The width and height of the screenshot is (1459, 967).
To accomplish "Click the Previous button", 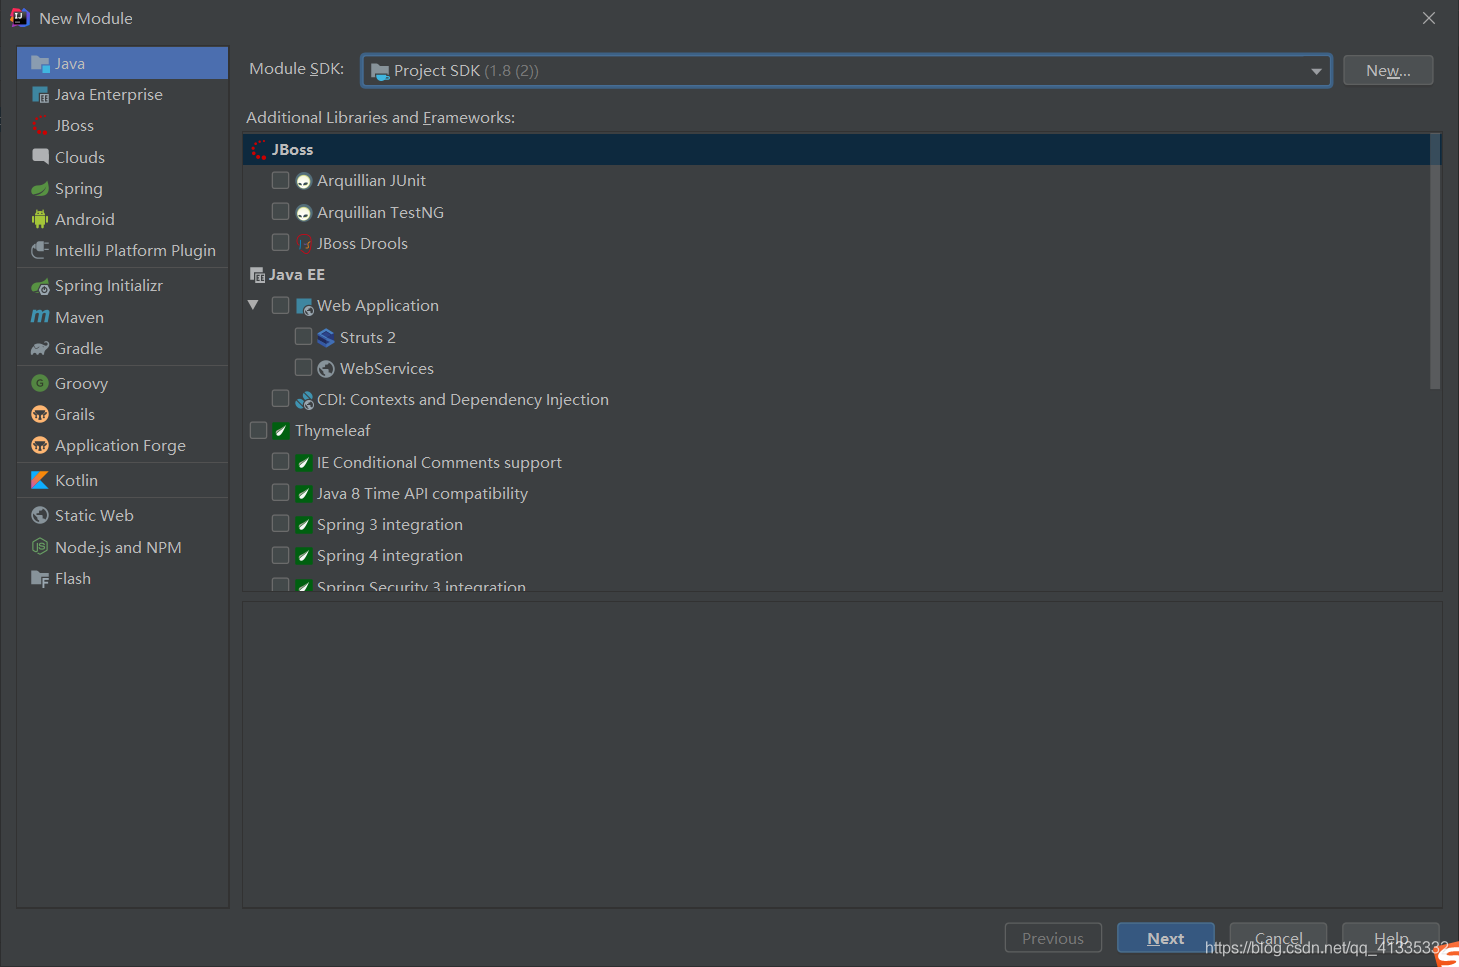I will click(x=1053, y=938).
